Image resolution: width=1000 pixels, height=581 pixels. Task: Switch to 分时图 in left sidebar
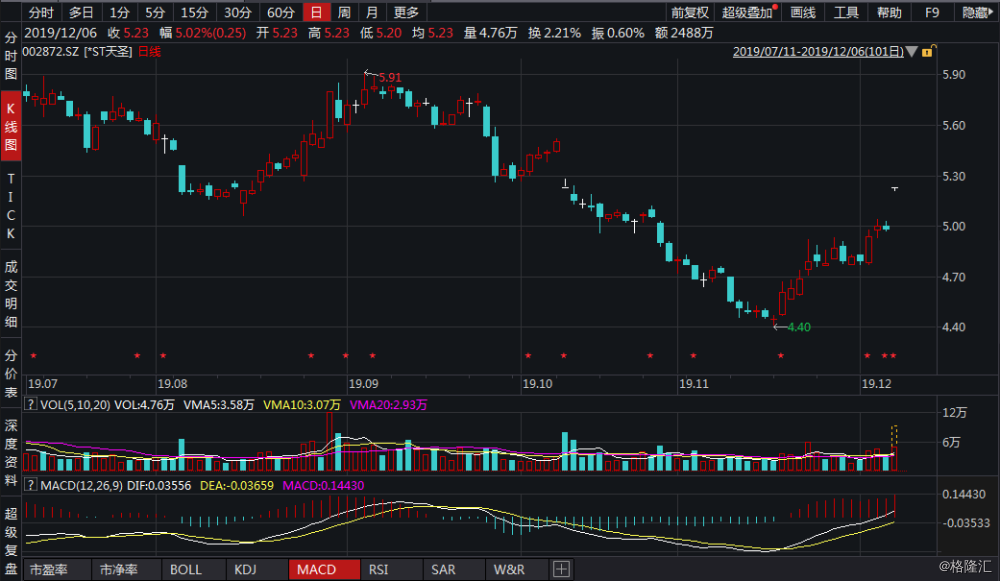click(x=11, y=56)
